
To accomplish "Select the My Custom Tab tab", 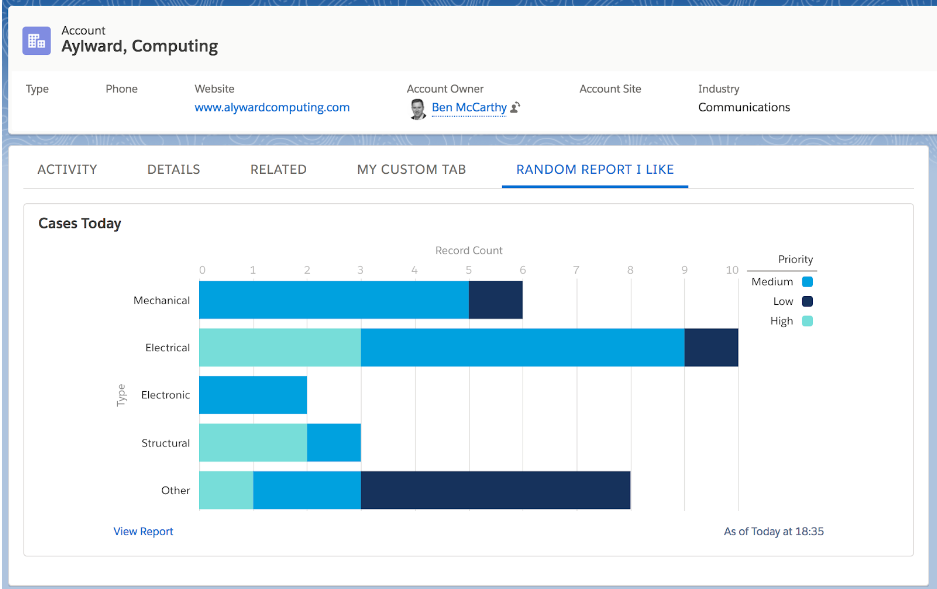I will pos(411,170).
